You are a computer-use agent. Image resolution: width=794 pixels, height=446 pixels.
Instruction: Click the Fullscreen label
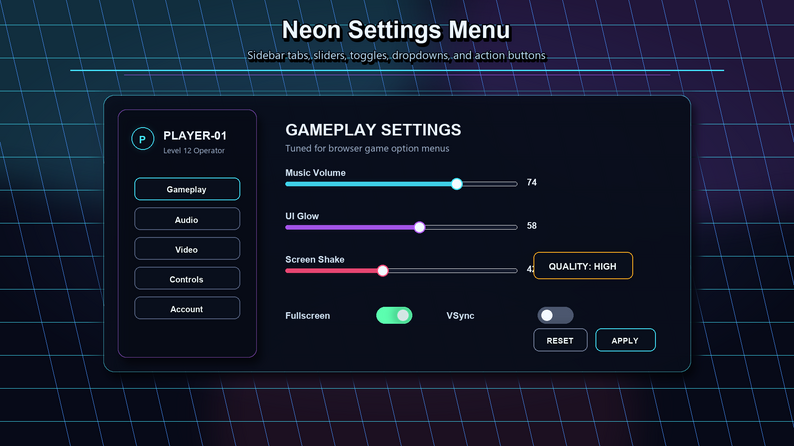tap(307, 316)
